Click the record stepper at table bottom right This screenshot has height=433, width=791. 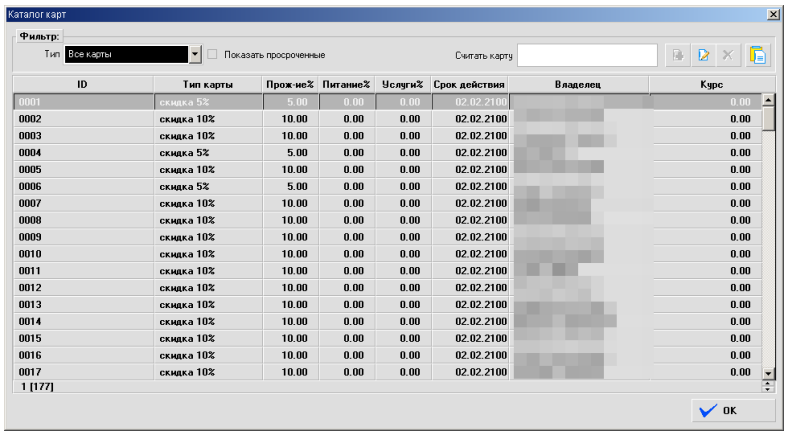tap(768, 386)
